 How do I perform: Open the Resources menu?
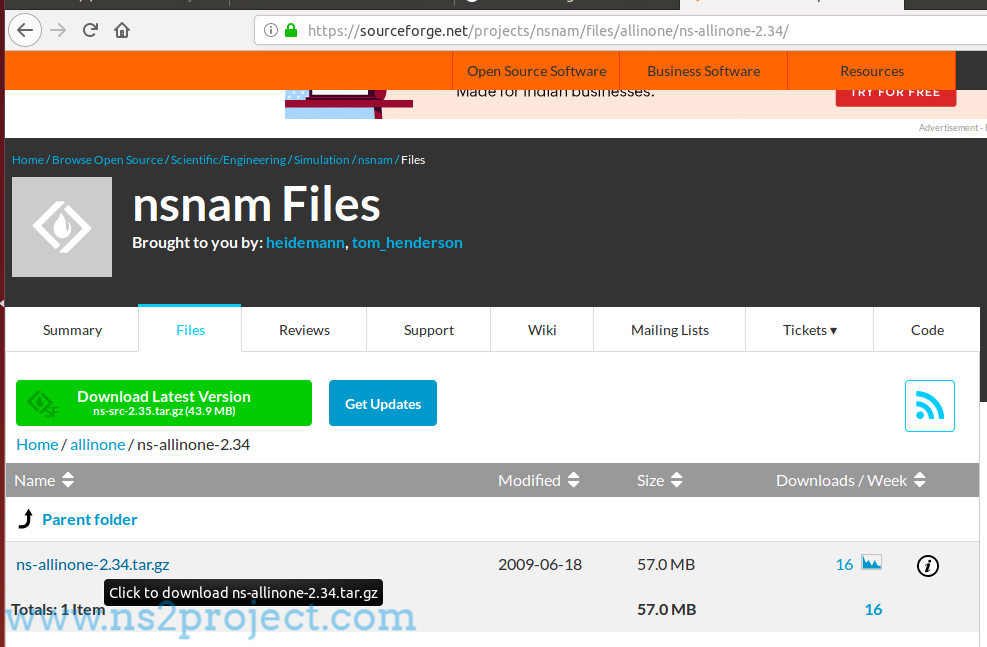point(872,71)
